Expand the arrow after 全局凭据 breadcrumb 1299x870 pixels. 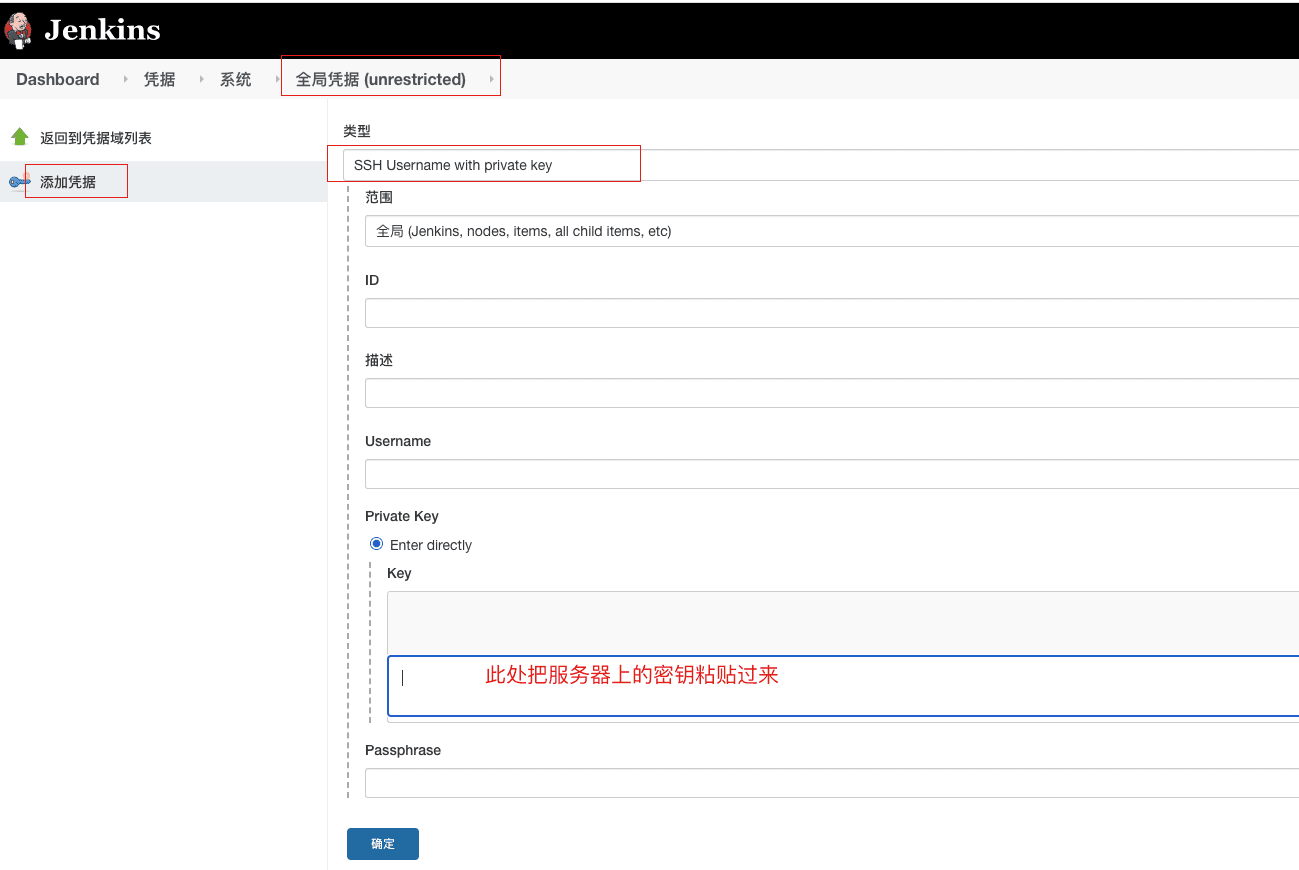(x=491, y=79)
